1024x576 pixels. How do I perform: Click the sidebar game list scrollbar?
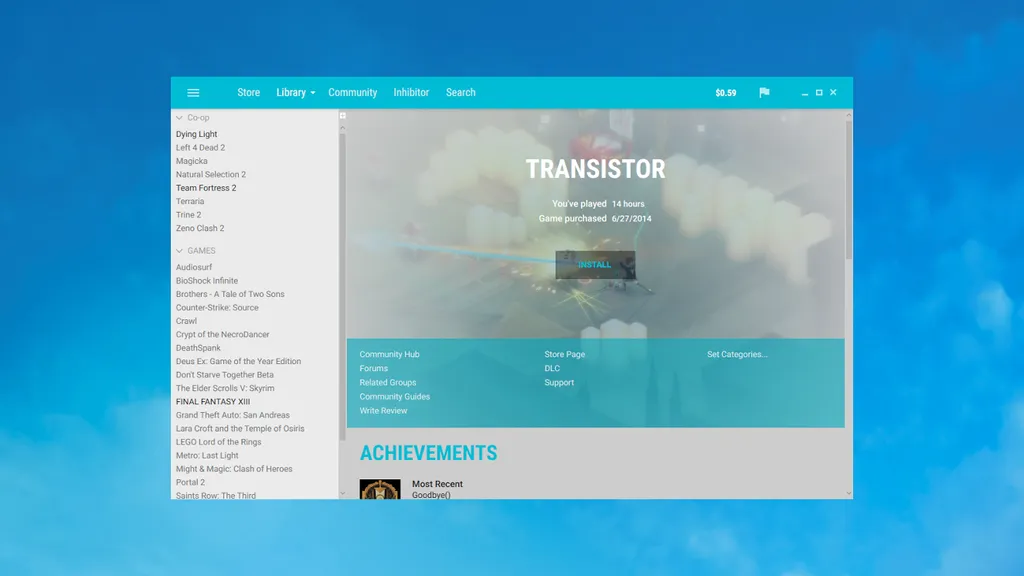(x=342, y=287)
